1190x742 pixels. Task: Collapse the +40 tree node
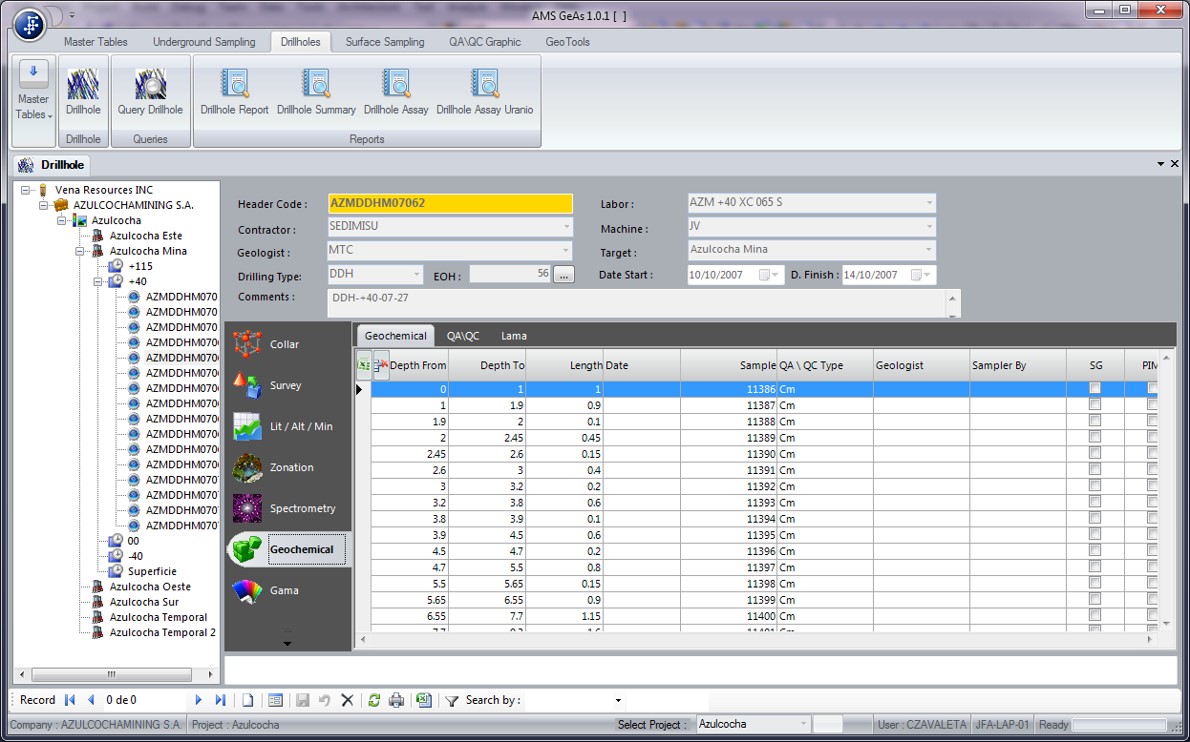[100, 282]
